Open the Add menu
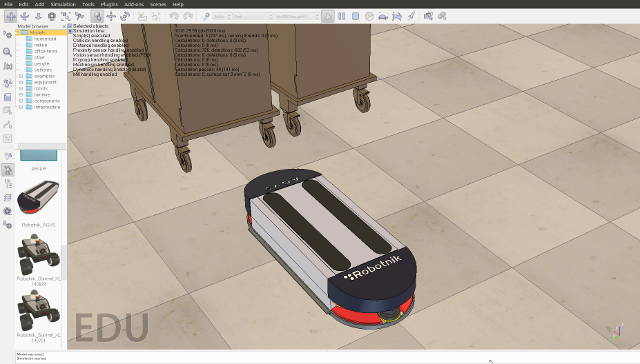Screen dimensions: 640x364 (x=39, y=4)
